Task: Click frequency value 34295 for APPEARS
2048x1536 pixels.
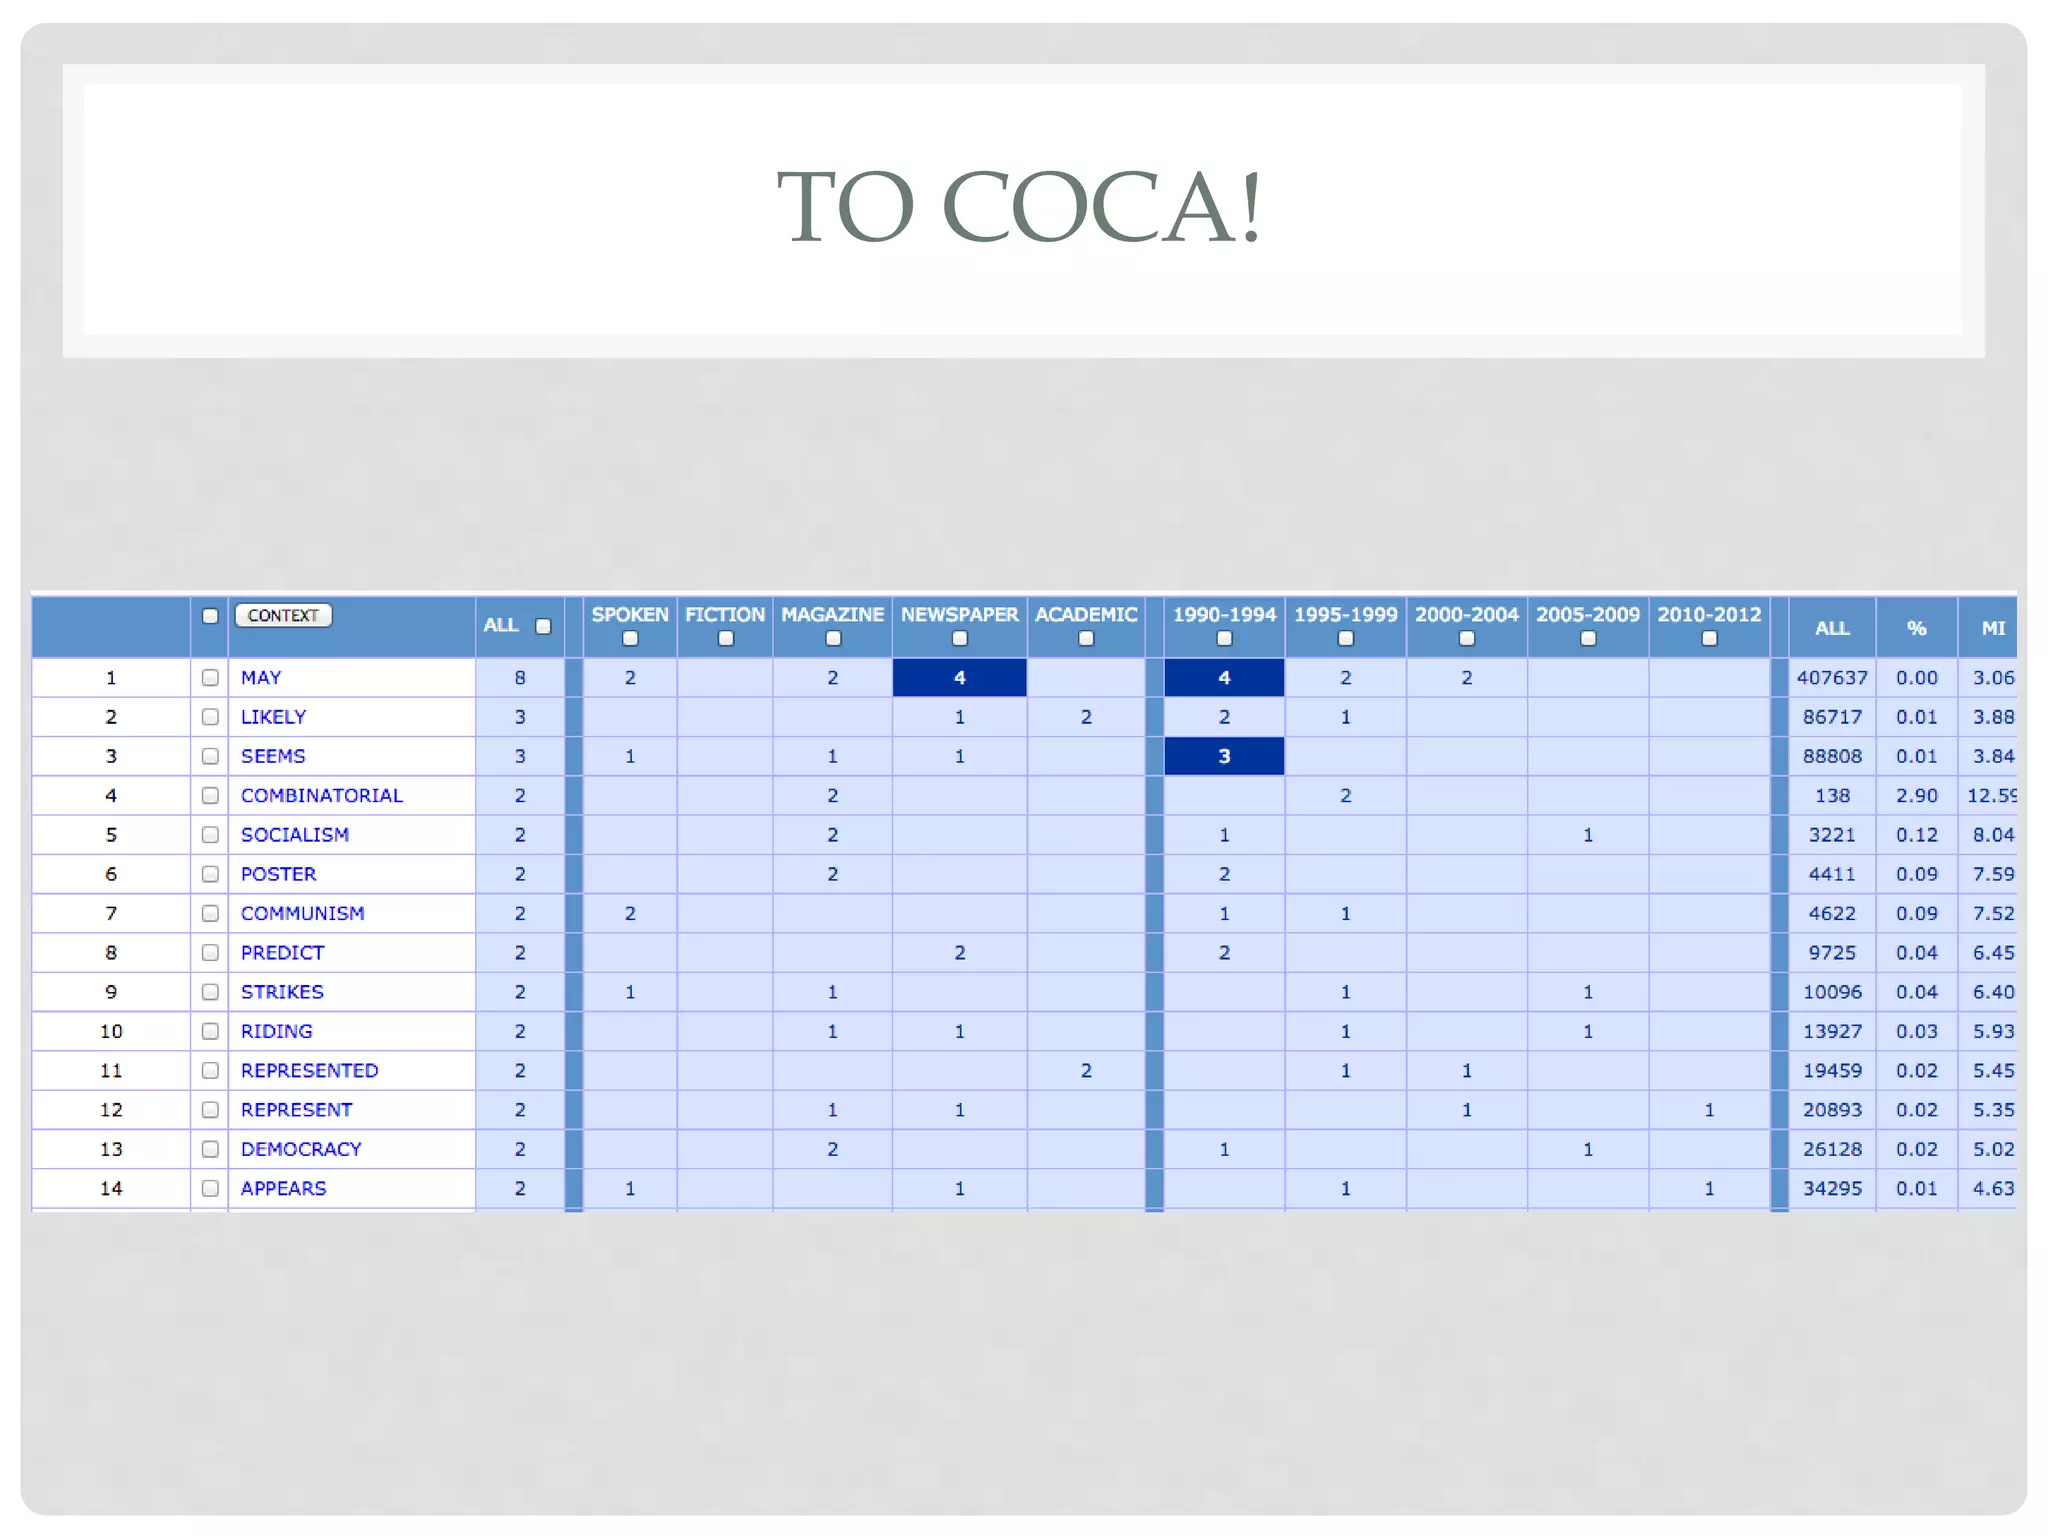Action: (x=1832, y=1189)
